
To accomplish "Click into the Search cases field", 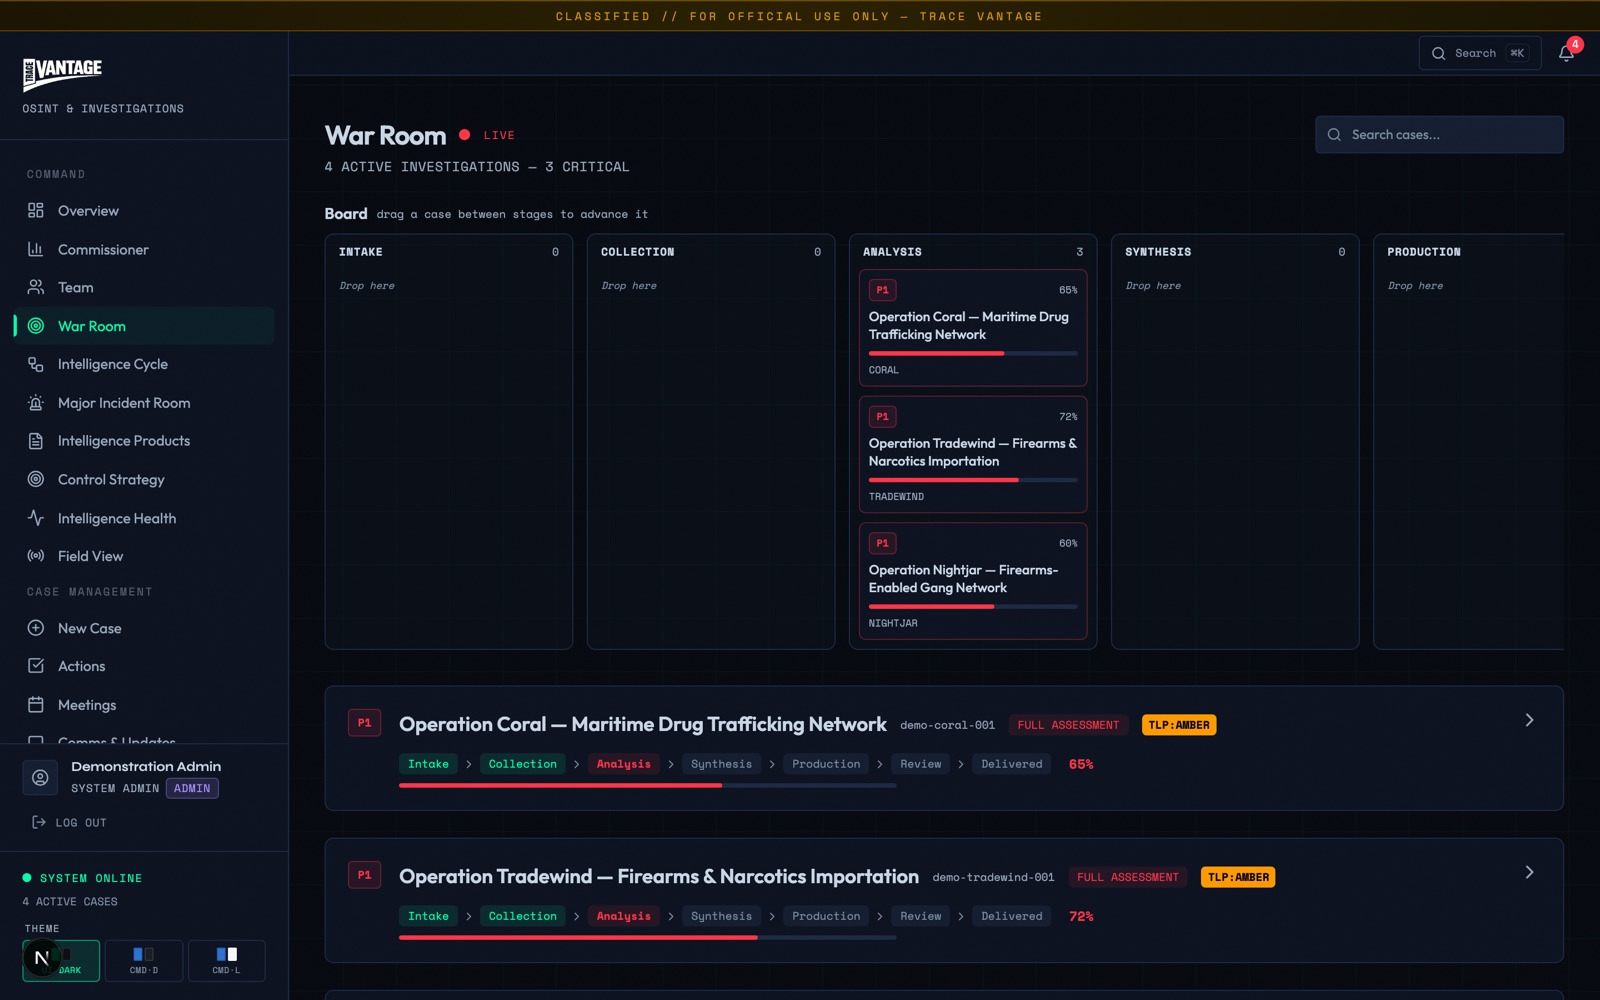I will (1439, 134).
